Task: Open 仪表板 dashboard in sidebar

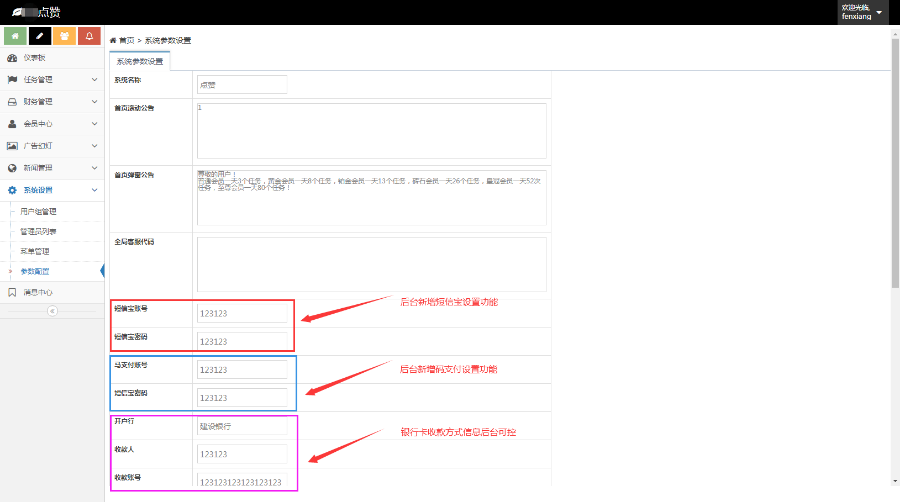Action: (x=34, y=58)
